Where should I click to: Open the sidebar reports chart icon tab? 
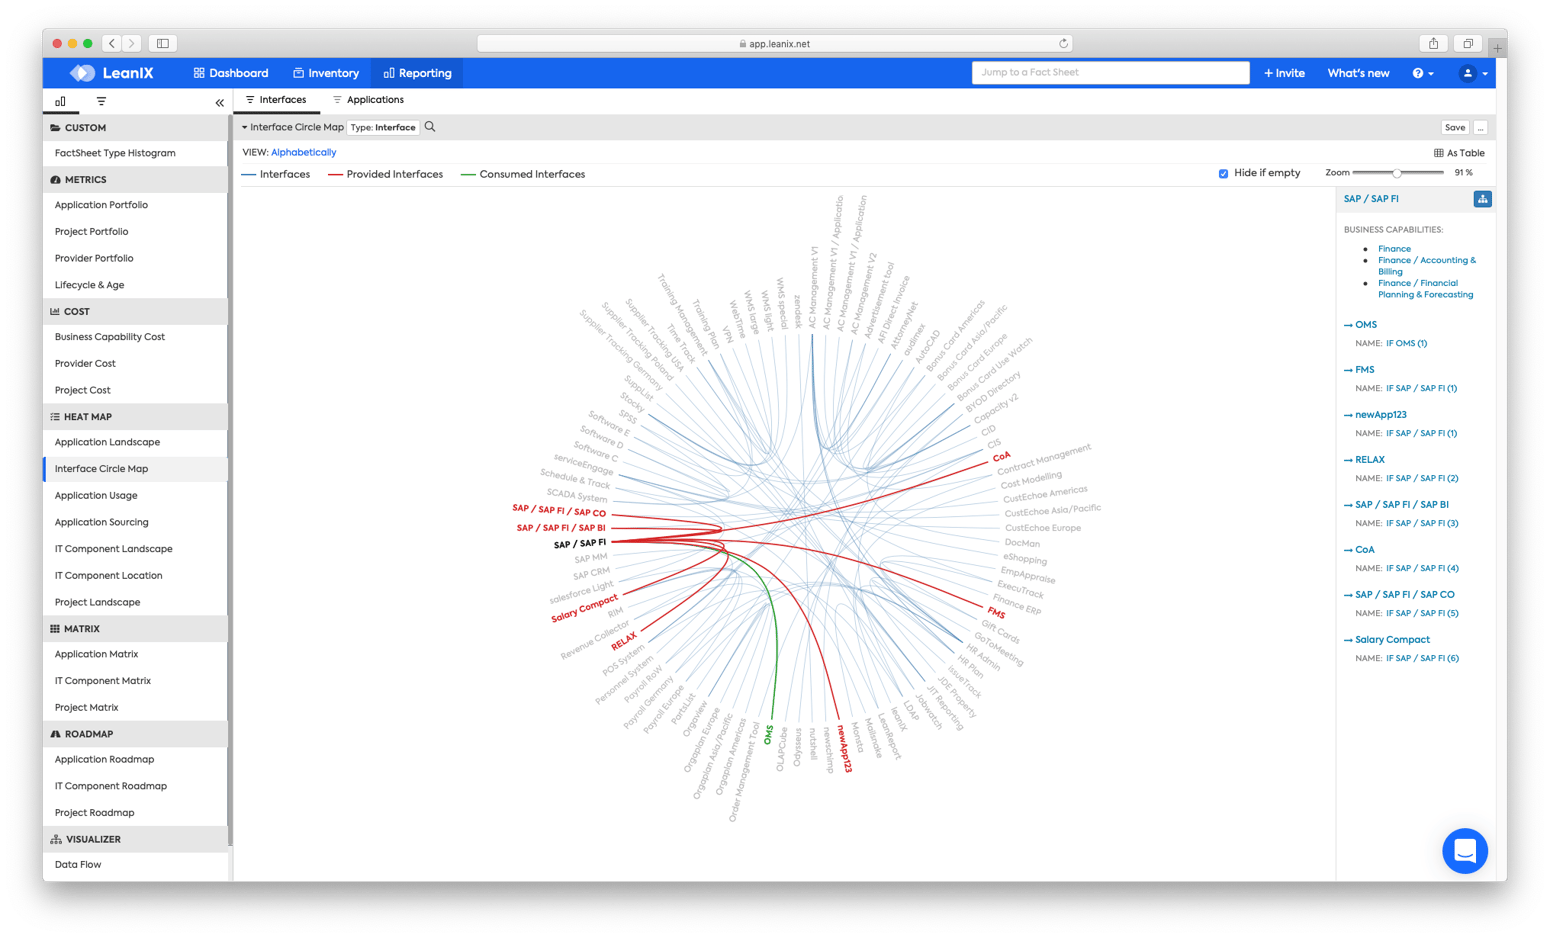tap(60, 102)
